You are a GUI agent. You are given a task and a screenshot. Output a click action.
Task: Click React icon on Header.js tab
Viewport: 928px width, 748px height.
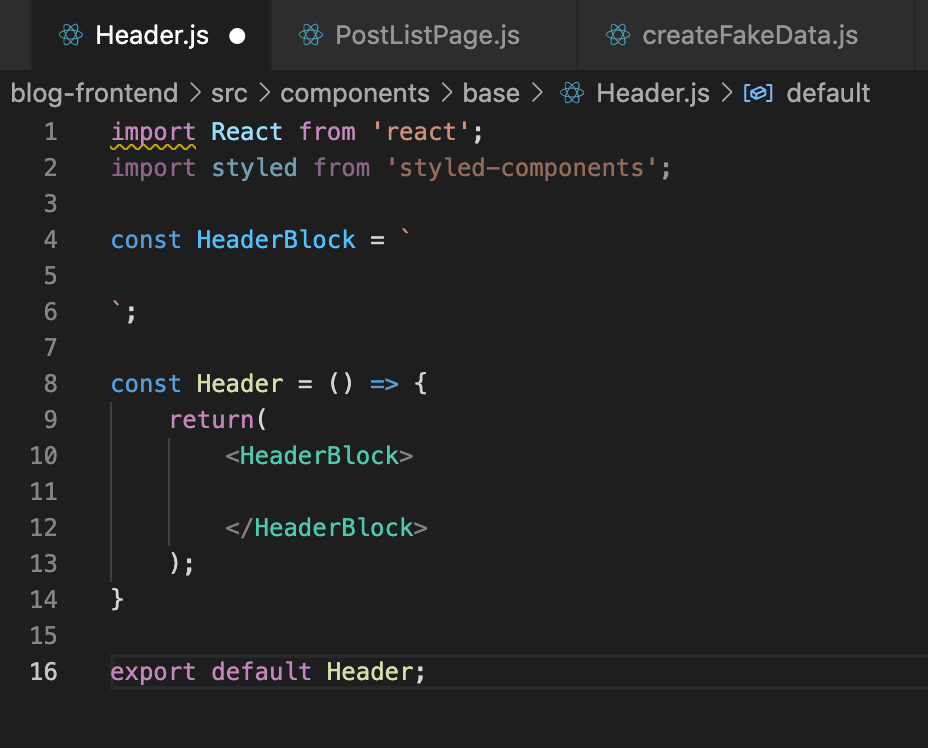[x=71, y=36]
